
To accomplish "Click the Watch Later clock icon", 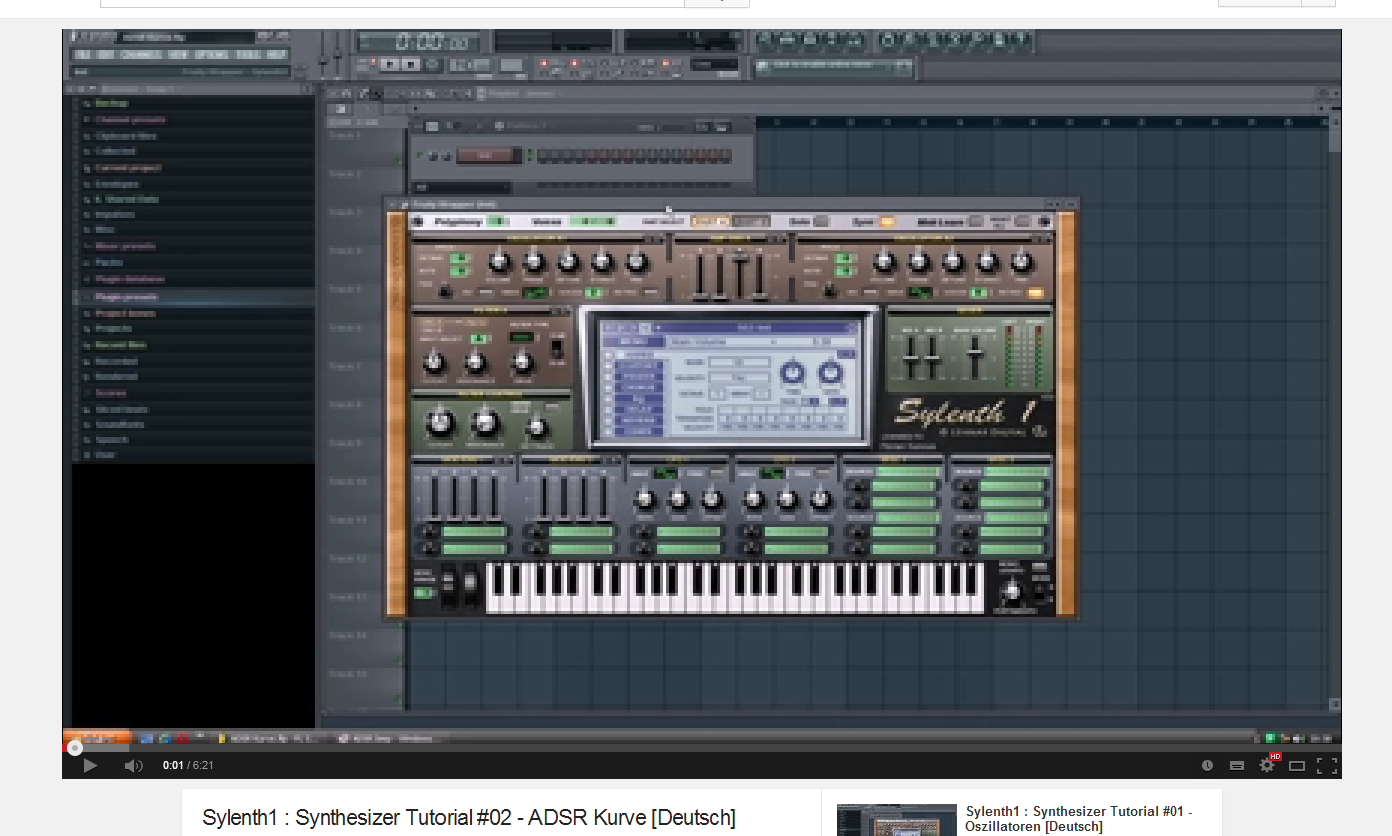I will [x=1207, y=766].
